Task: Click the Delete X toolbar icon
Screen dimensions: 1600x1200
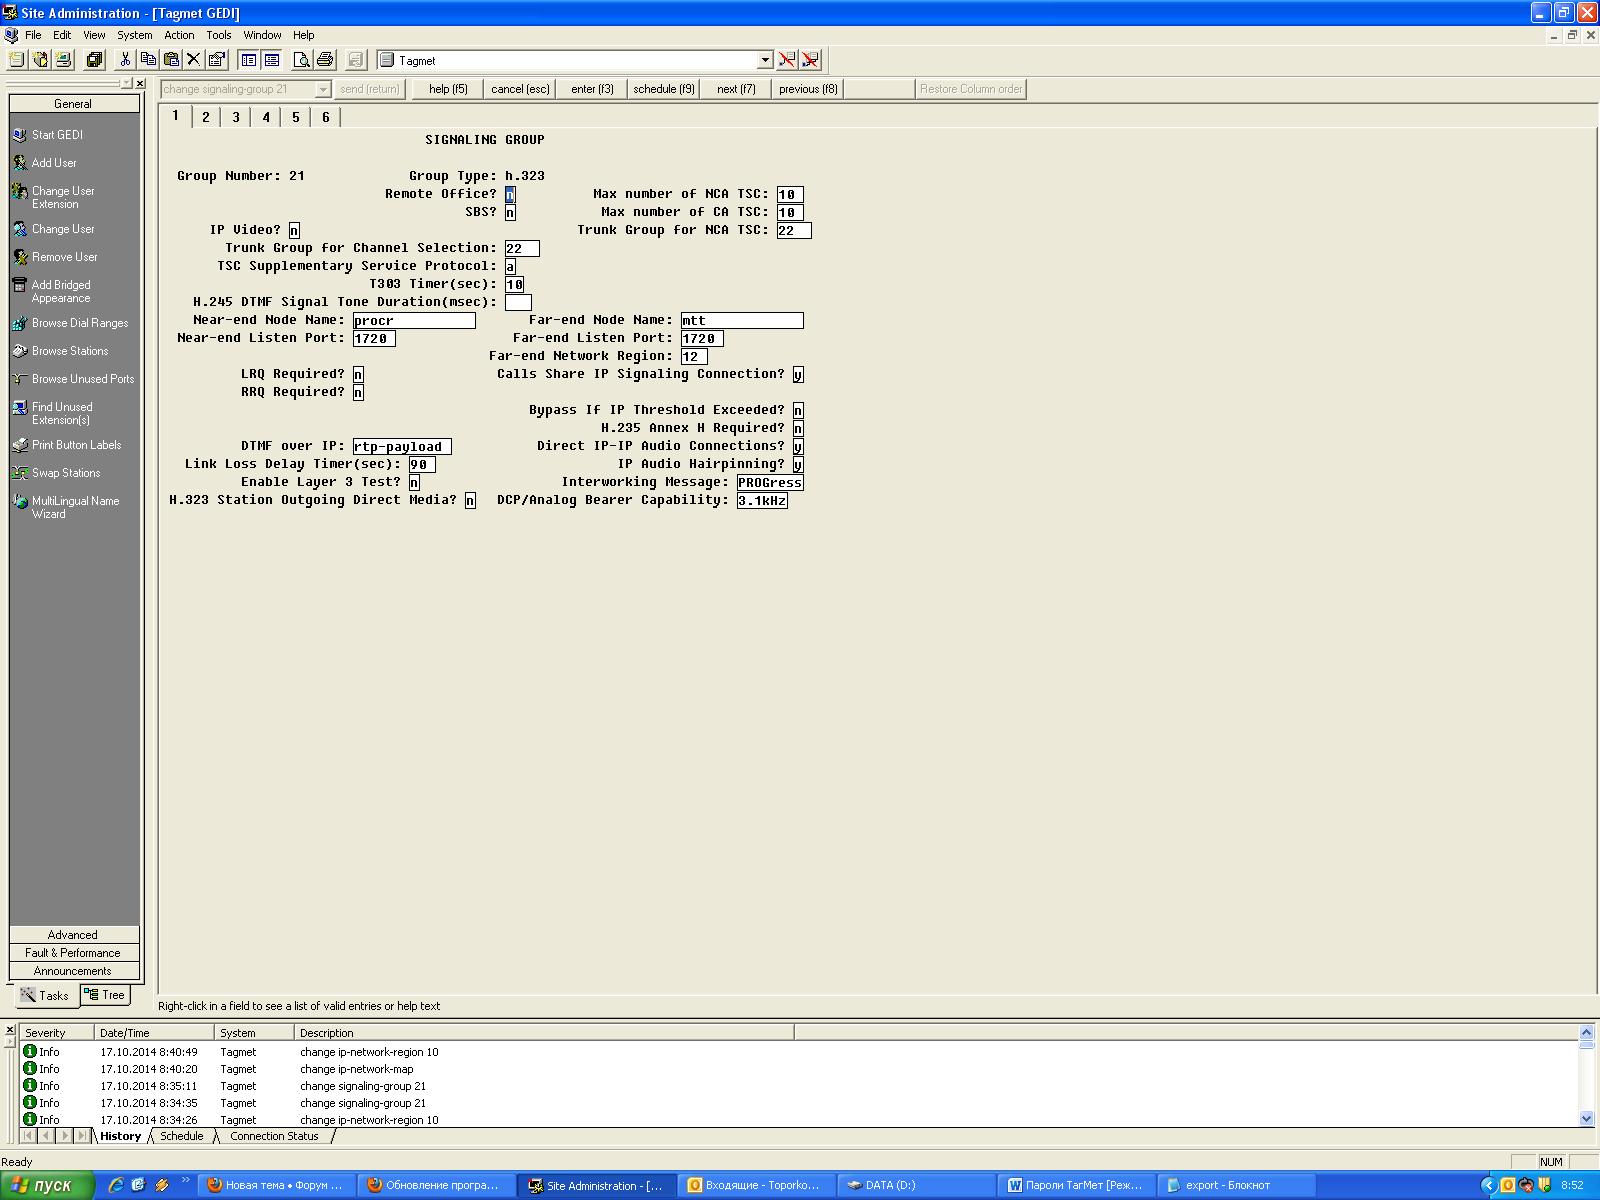Action: click(194, 60)
